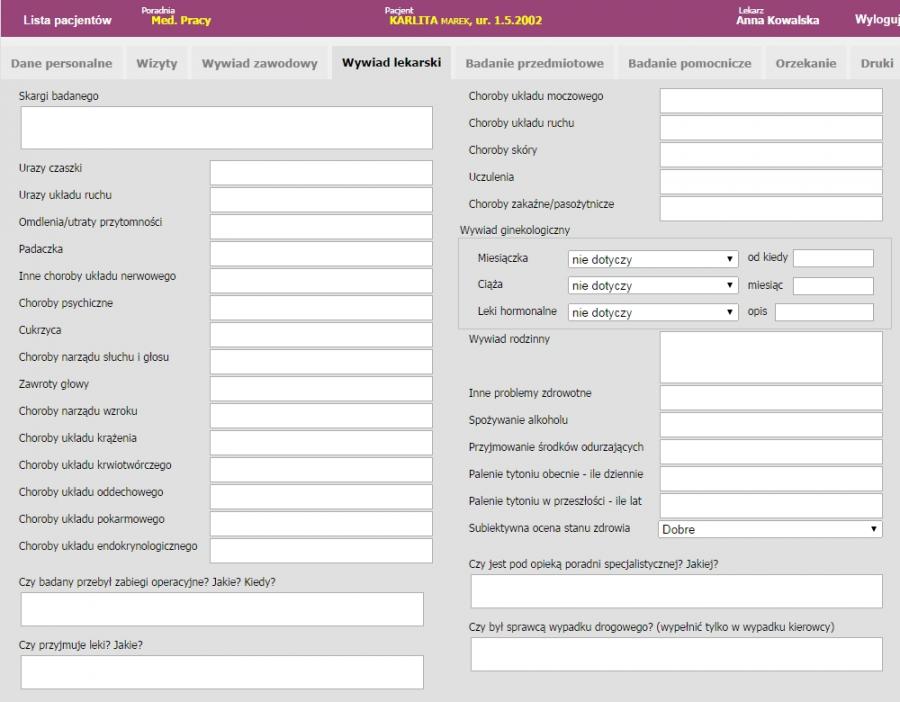Switch to the Badanie pomocnicze tab
This screenshot has width=900, height=702.
pyautogui.click(x=689, y=63)
